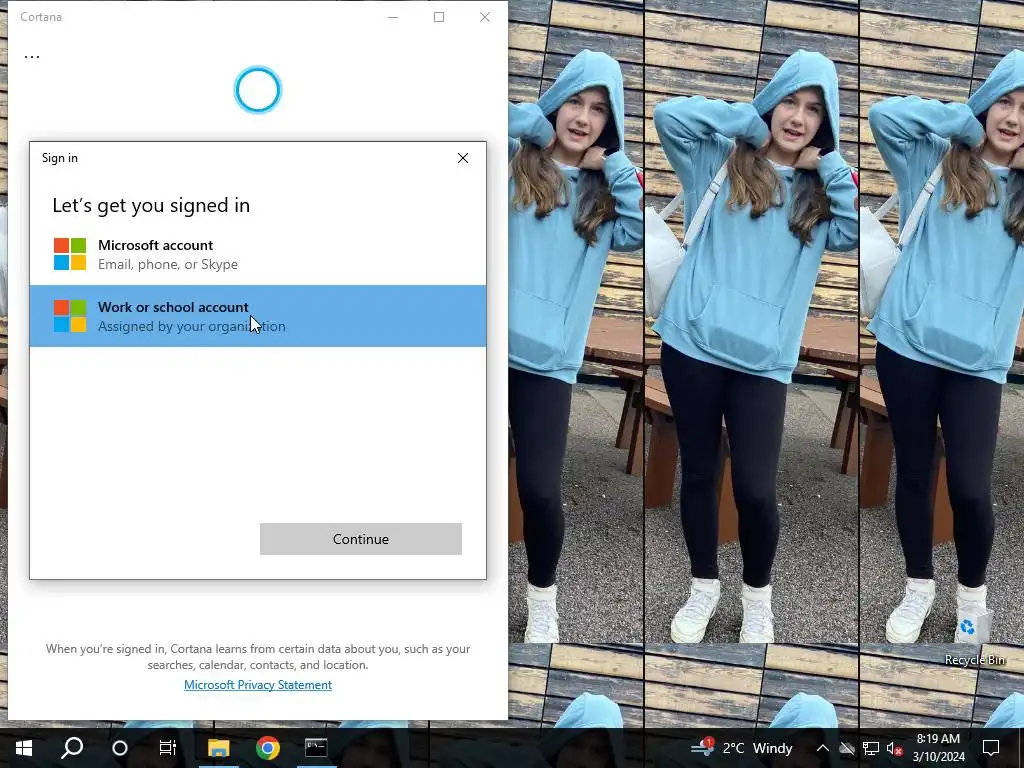
Task: Select the Recycle Bin desktop icon
Action: [x=974, y=635]
